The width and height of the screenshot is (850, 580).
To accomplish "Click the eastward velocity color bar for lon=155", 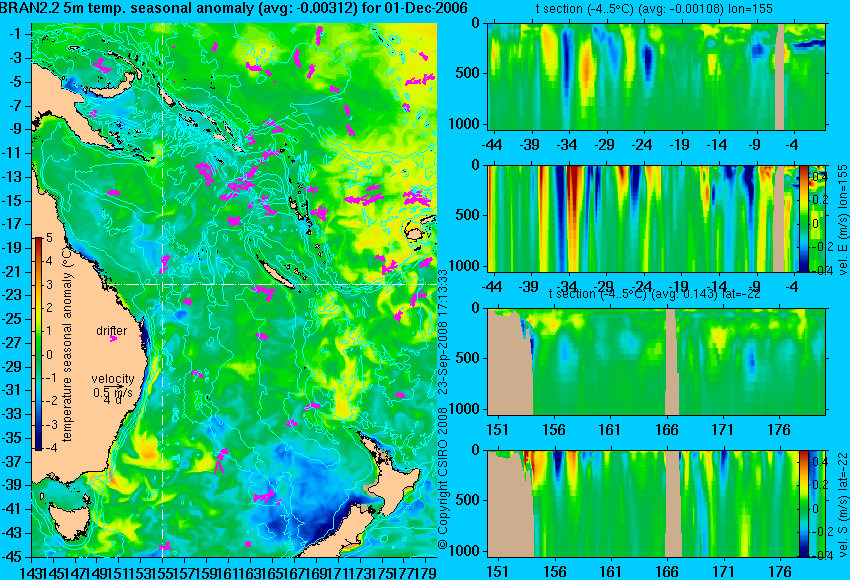I will (803, 218).
